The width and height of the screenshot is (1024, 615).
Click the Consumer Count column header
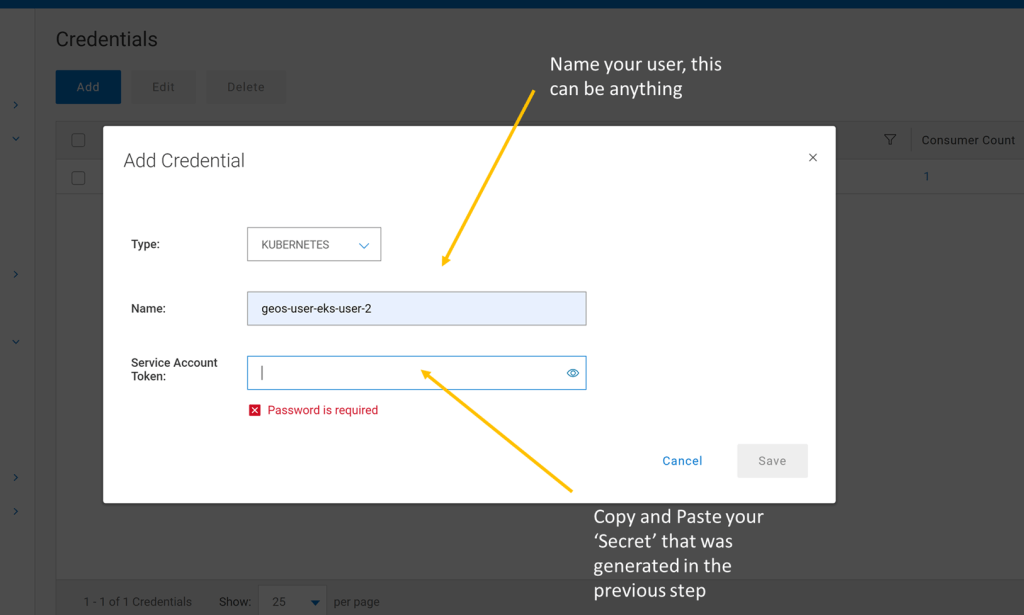(967, 140)
